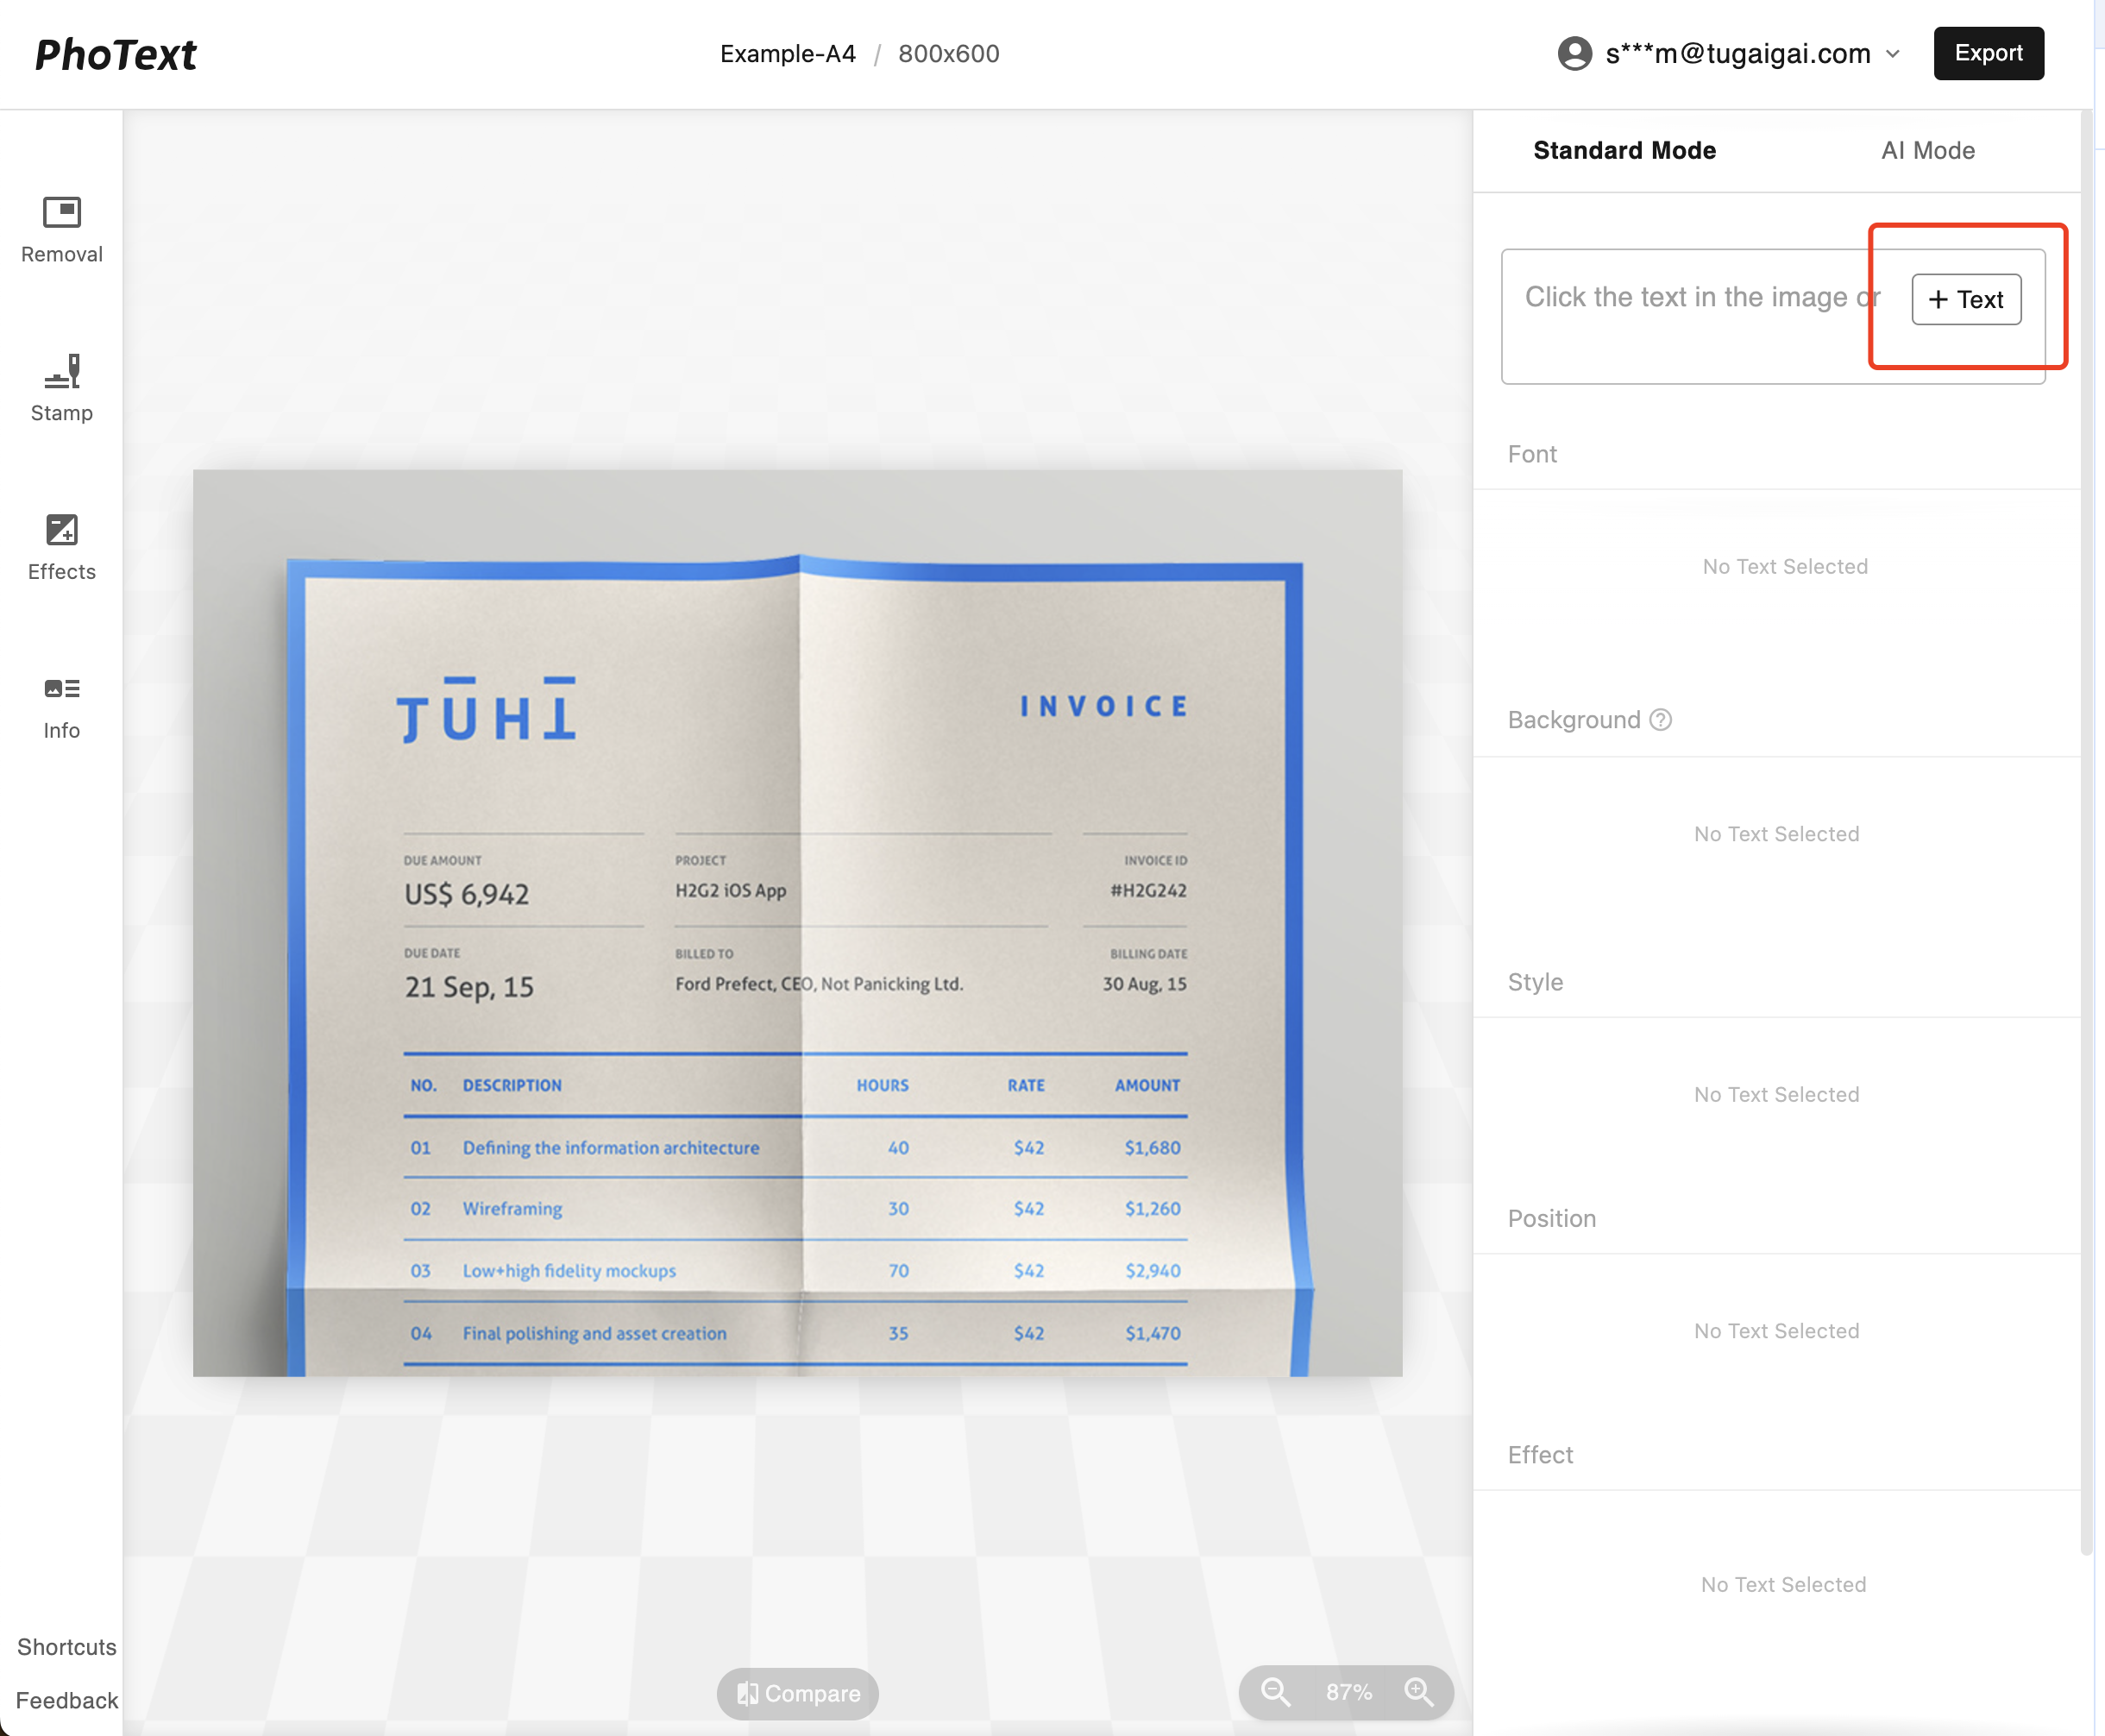Screen dimensions: 2105x1736
Task: Expand the account email dropdown arrow
Action: pos(1893,54)
